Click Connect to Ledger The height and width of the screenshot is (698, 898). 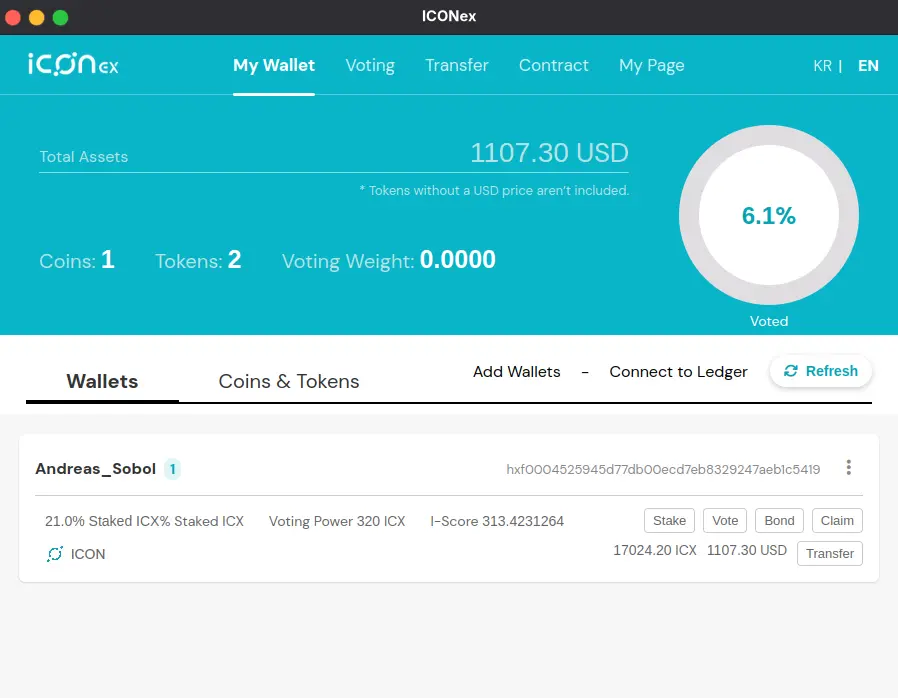tap(678, 371)
